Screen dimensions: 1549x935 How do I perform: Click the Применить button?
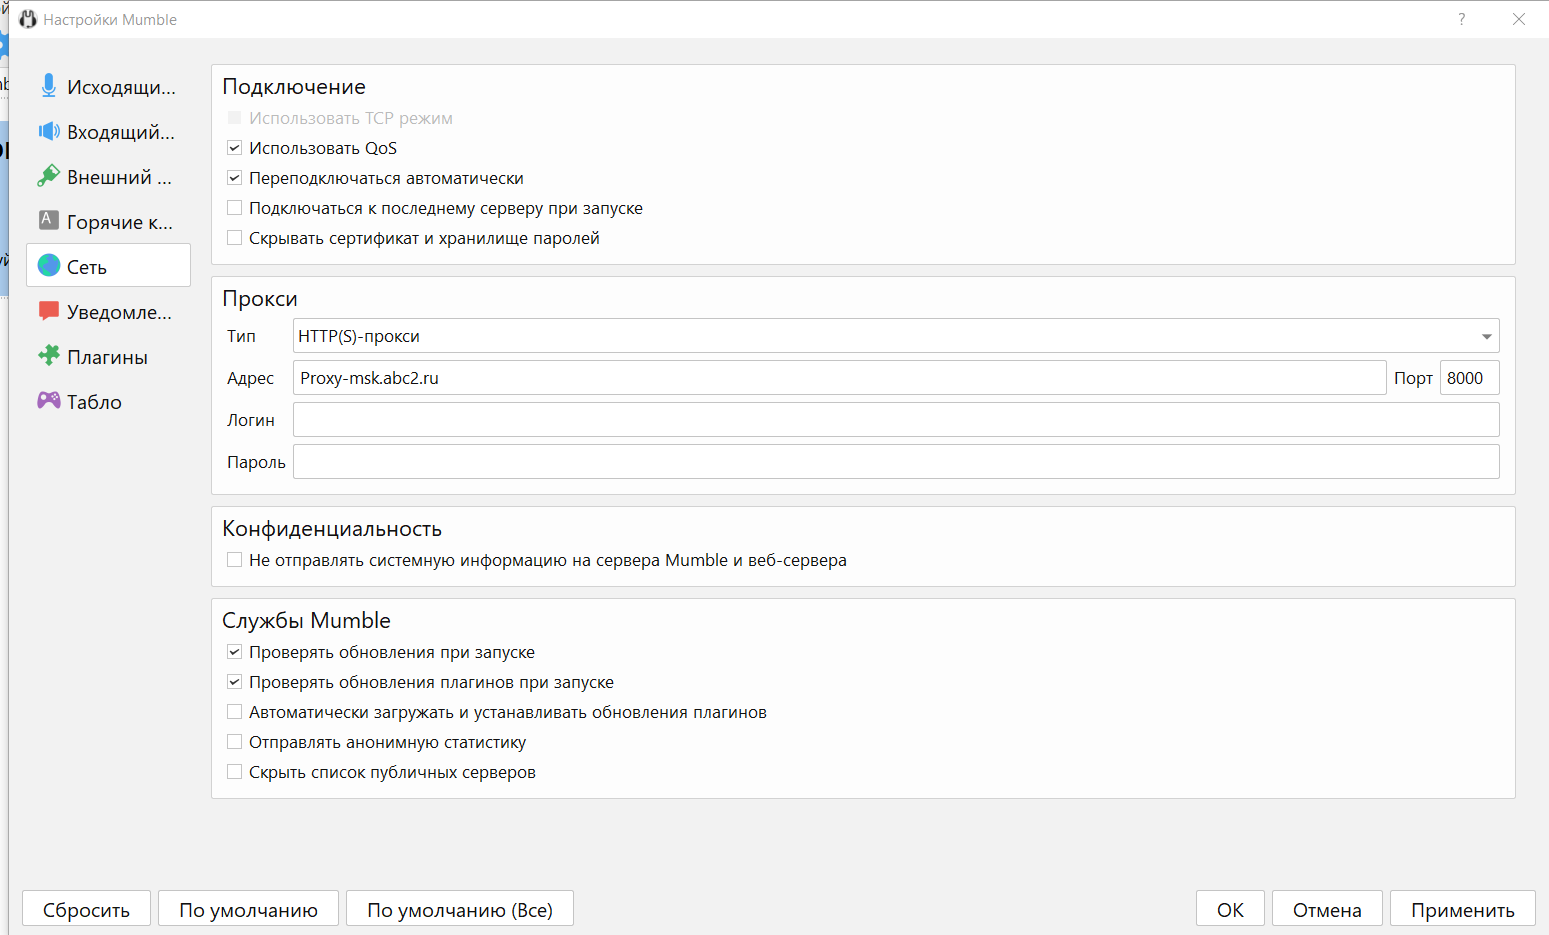1462,909
